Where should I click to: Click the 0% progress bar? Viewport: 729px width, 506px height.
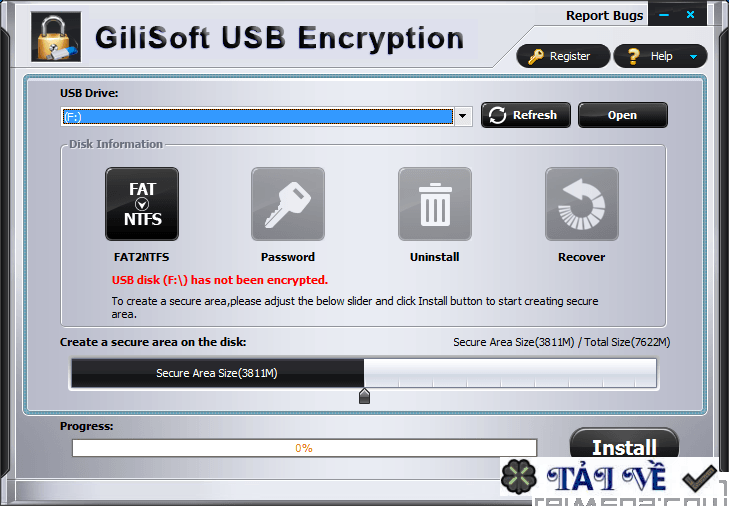[304, 448]
